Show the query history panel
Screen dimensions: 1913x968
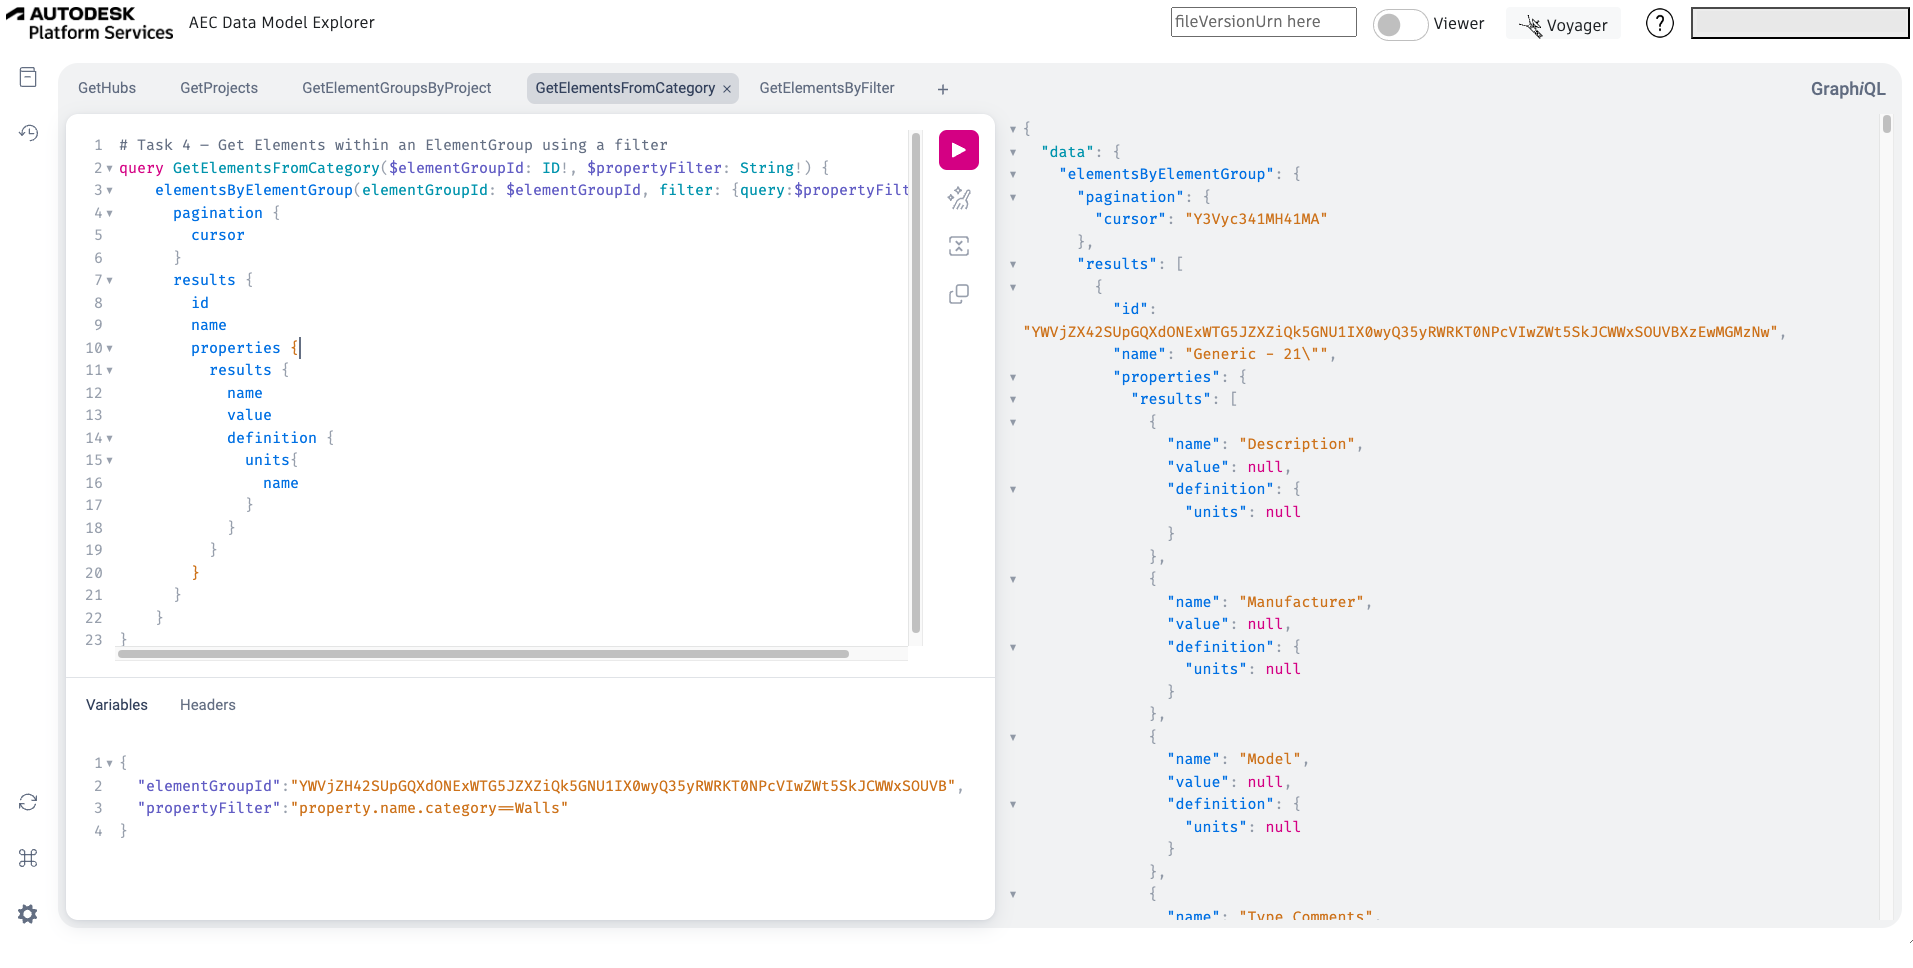(28, 133)
